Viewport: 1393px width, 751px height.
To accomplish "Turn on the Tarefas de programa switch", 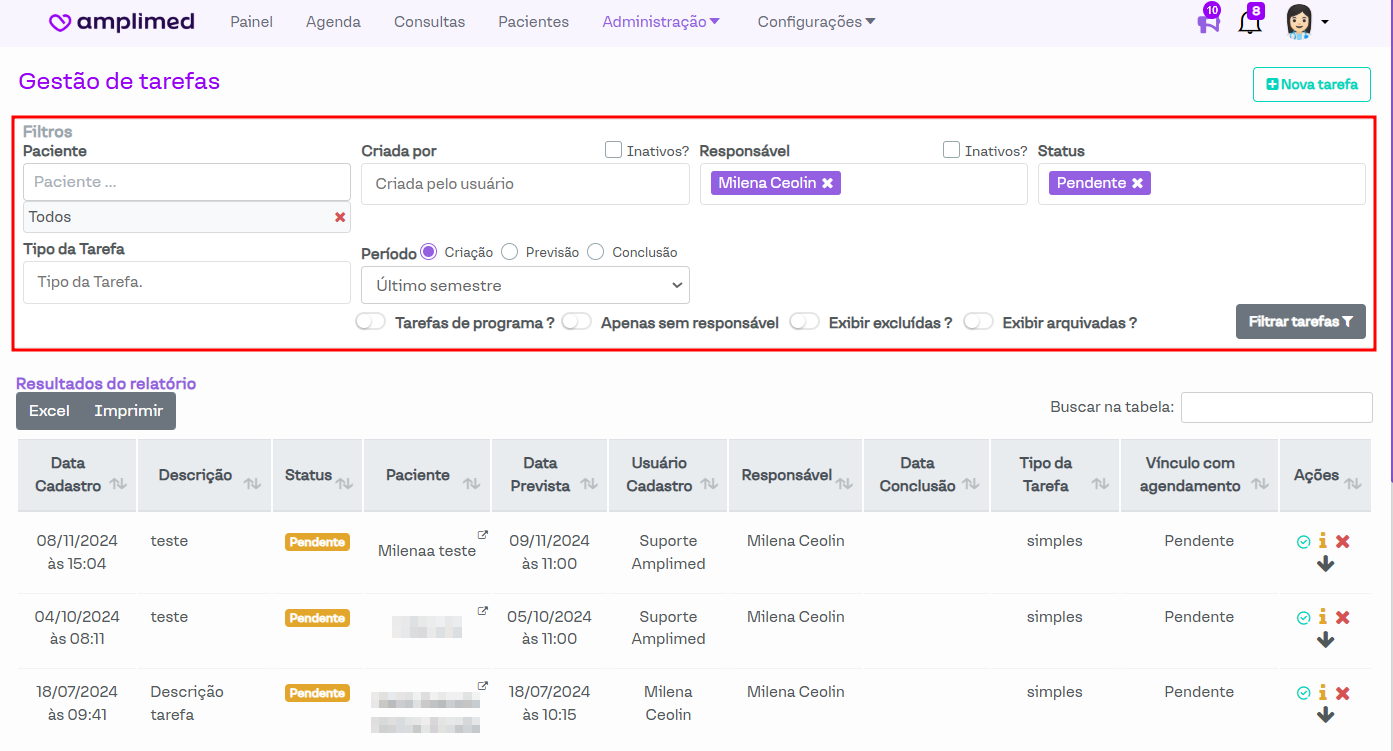I will (370, 322).
